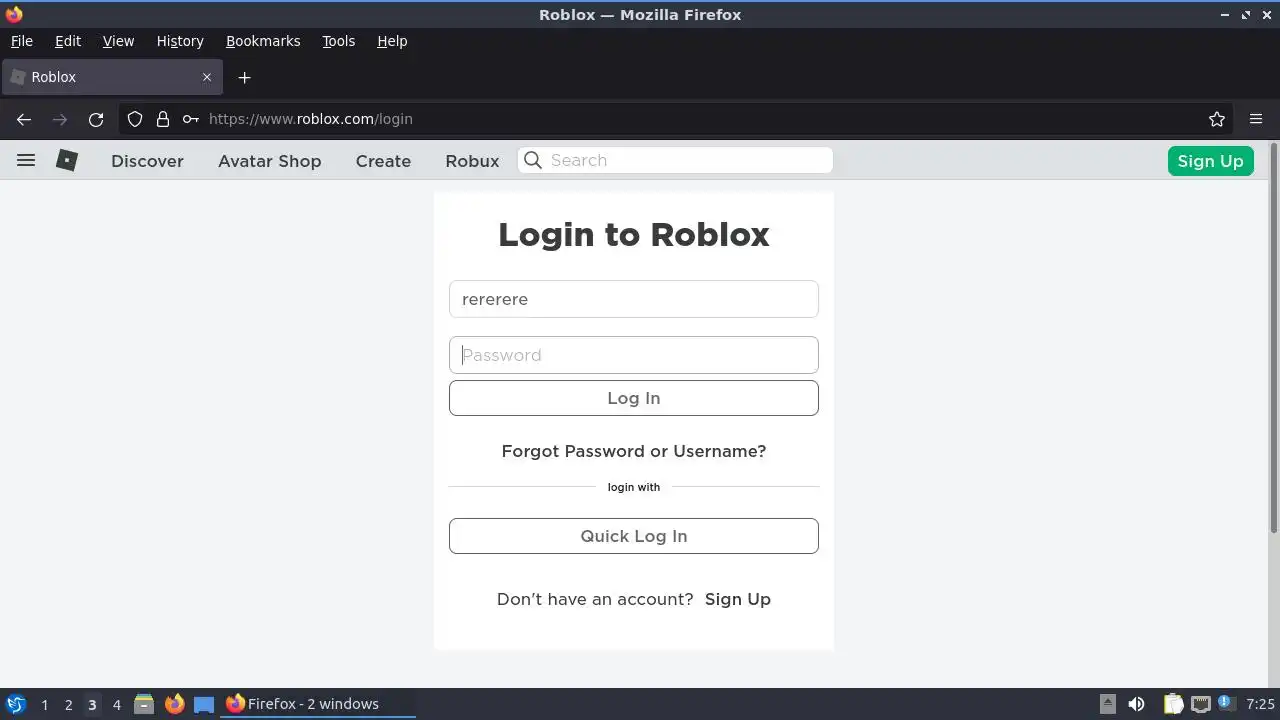Go back using browser back arrow
The image size is (1280, 720).
point(24,119)
